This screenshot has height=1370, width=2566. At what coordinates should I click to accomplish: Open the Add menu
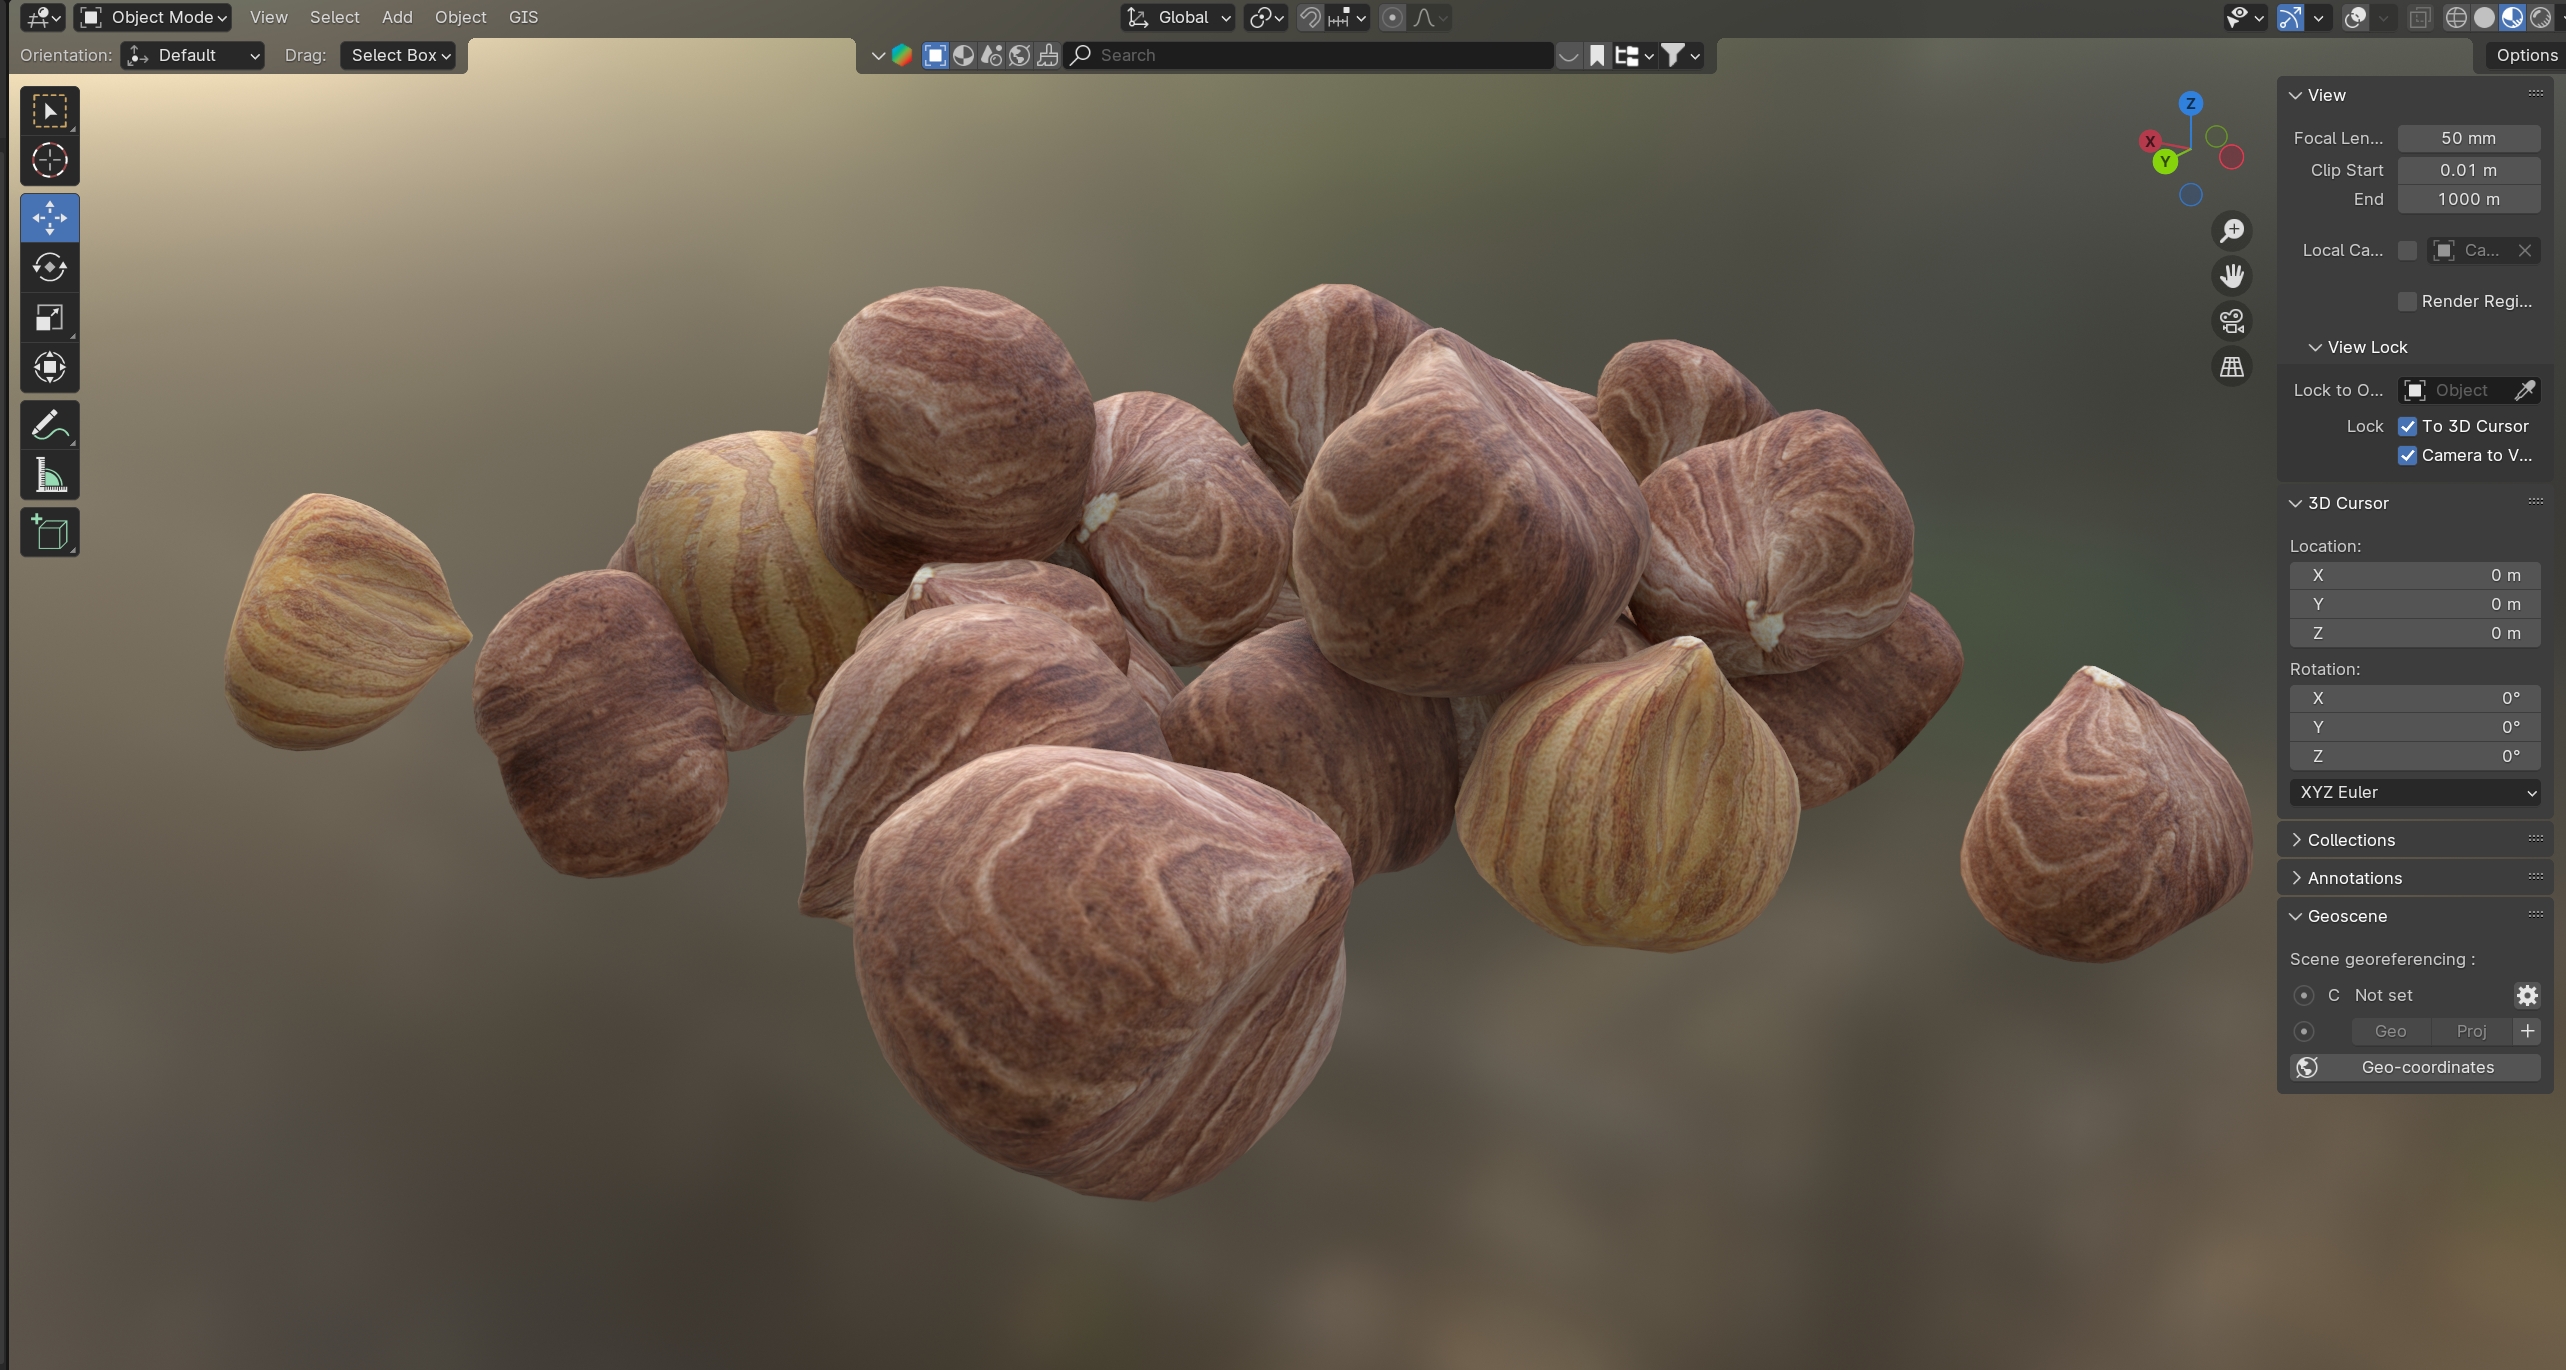(397, 17)
